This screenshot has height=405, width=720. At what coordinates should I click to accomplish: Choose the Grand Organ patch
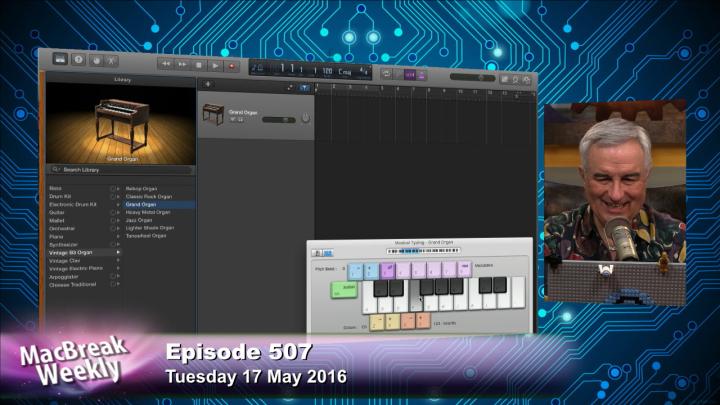141,204
